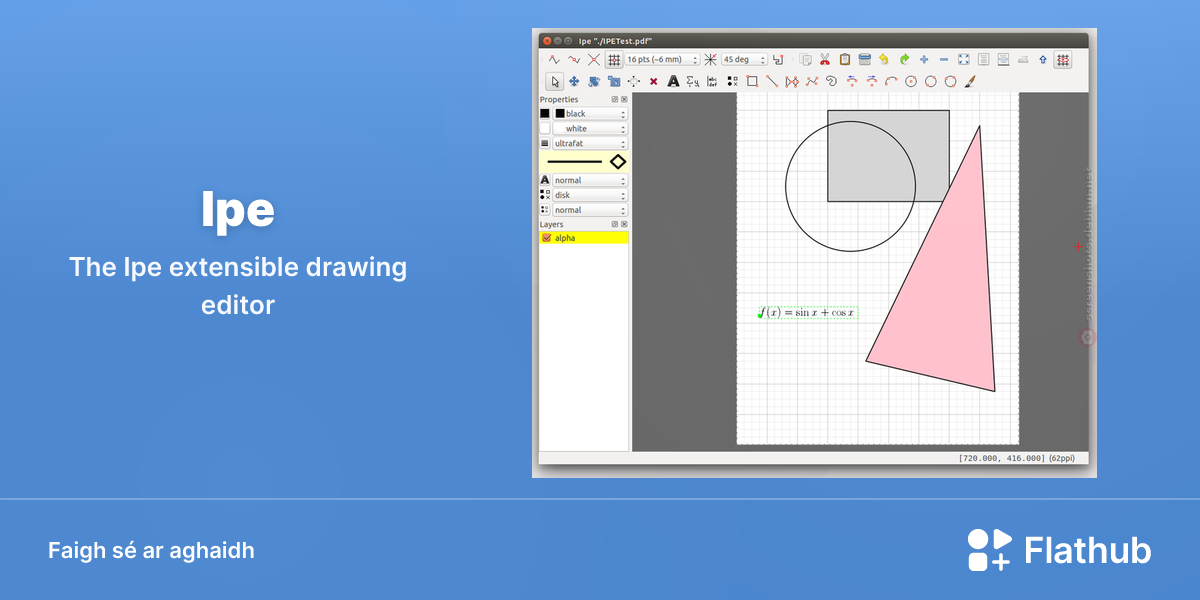Select the arrow Select Objects tool
The width and height of the screenshot is (1200, 600).
(554, 81)
